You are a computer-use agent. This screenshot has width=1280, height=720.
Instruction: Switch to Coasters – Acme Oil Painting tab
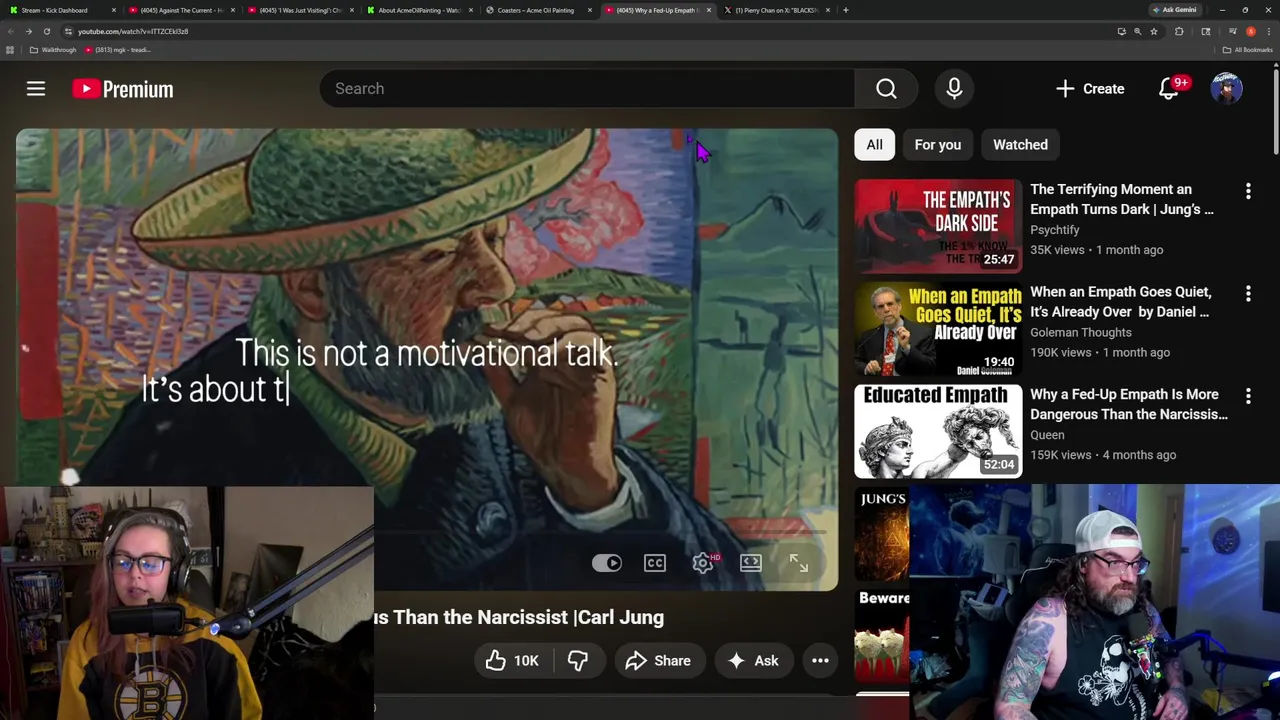(x=539, y=10)
